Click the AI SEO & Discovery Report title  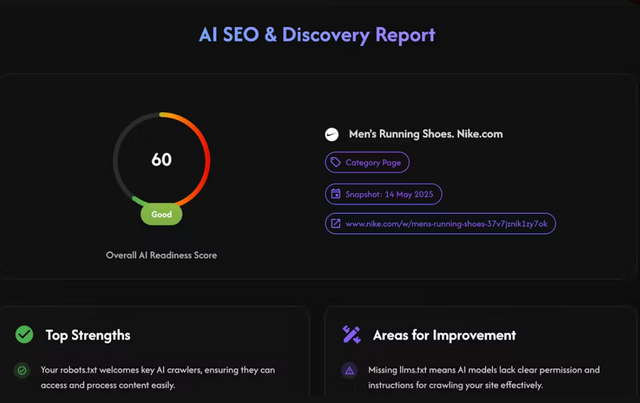point(317,35)
